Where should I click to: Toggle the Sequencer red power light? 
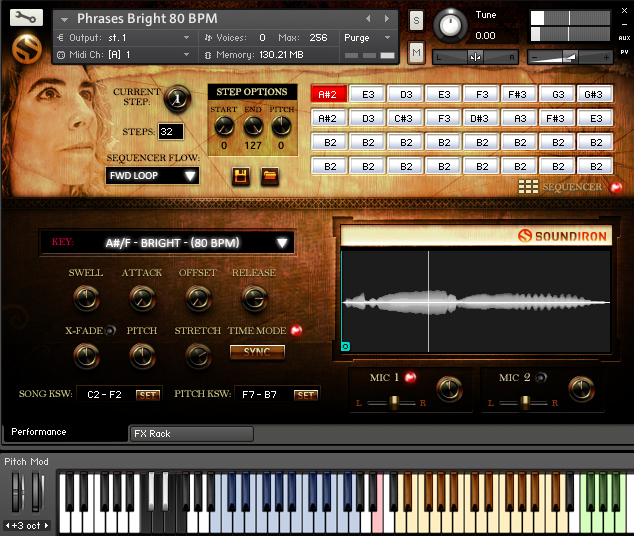[616, 187]
